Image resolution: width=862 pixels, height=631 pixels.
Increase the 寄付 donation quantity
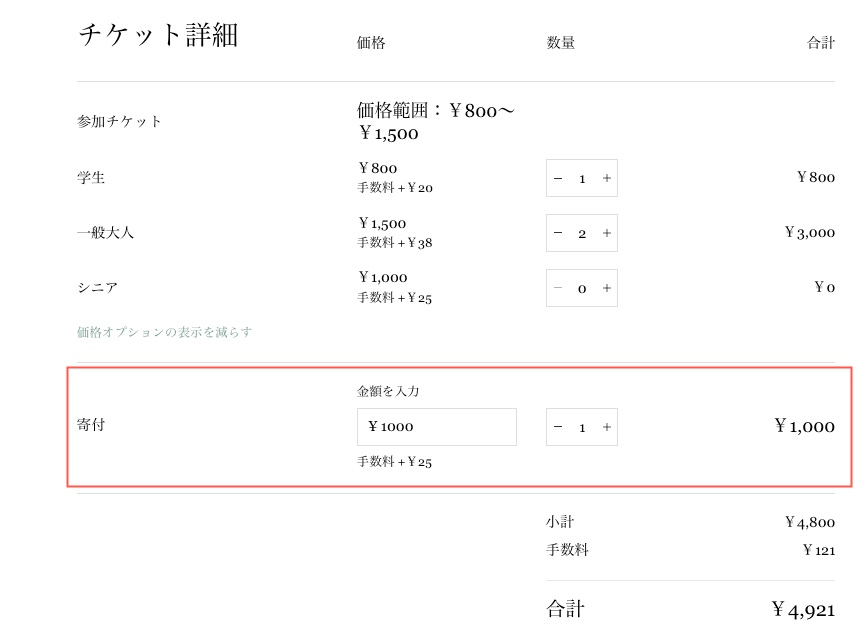pyautogui.click(x=606, y=427)
